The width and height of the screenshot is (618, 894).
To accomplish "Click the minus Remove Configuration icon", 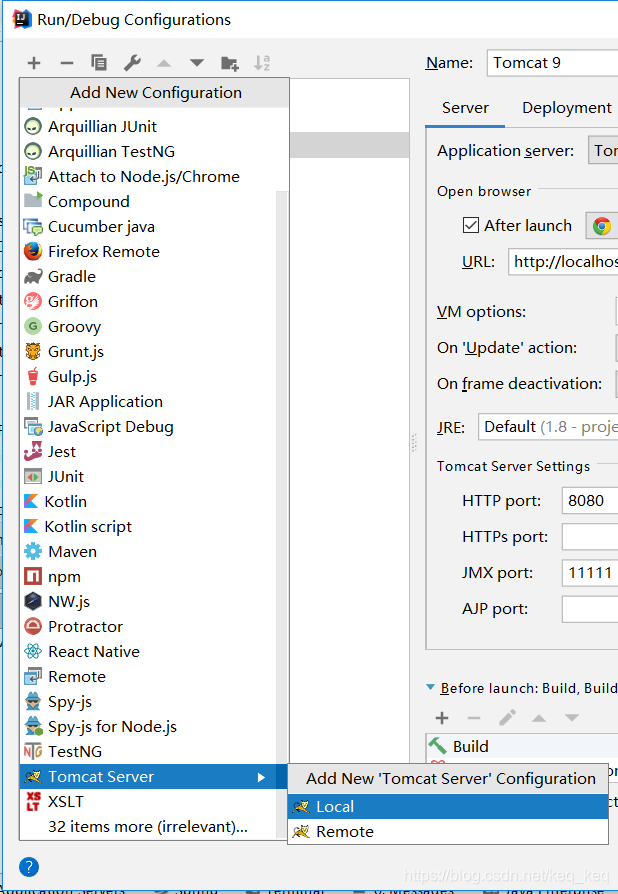I will coord(67,63).
